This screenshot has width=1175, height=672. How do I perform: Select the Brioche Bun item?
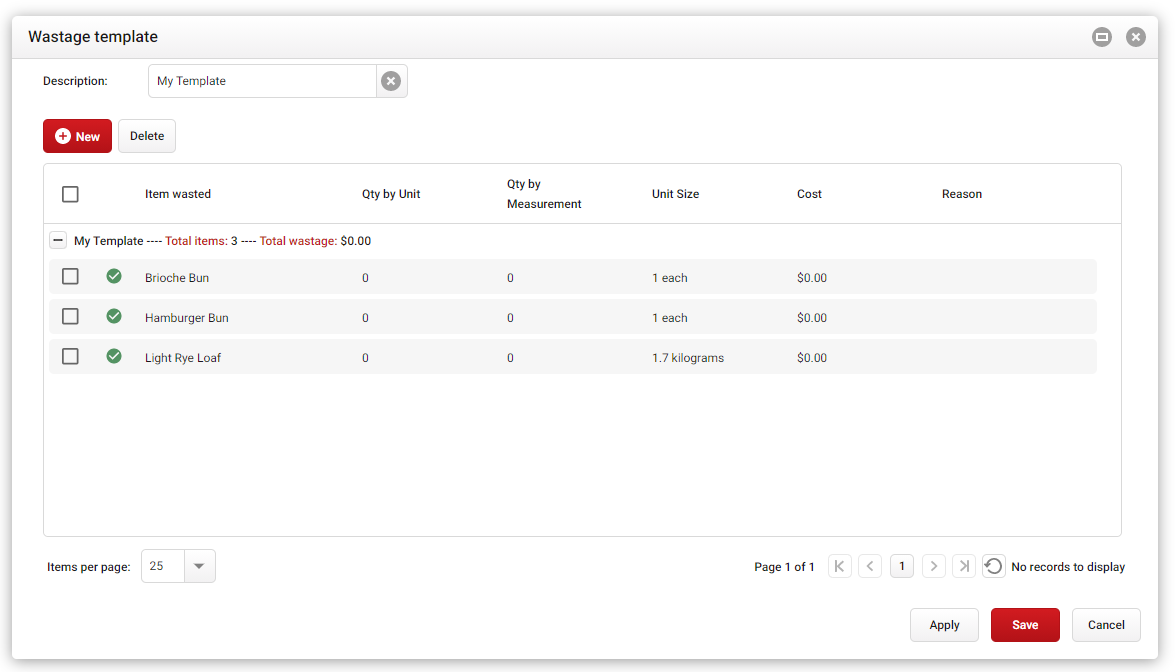coord(177,277)
